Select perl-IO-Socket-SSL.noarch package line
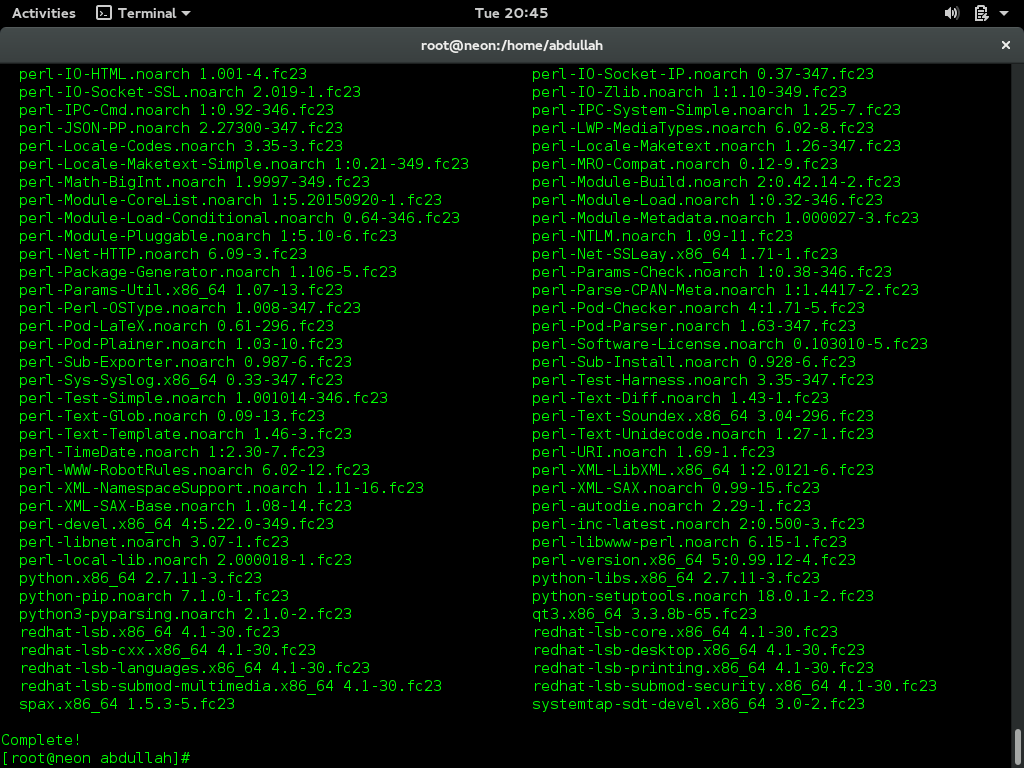Image resolution: width=1024 pixels, height=768 pixels. tap(189, 92)
